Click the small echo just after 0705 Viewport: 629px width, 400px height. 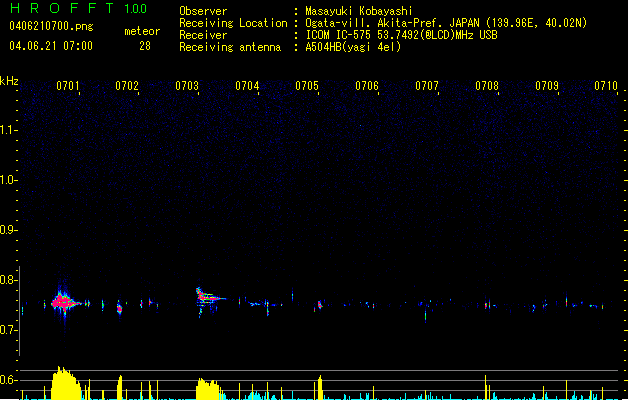(x=320, y=305)
